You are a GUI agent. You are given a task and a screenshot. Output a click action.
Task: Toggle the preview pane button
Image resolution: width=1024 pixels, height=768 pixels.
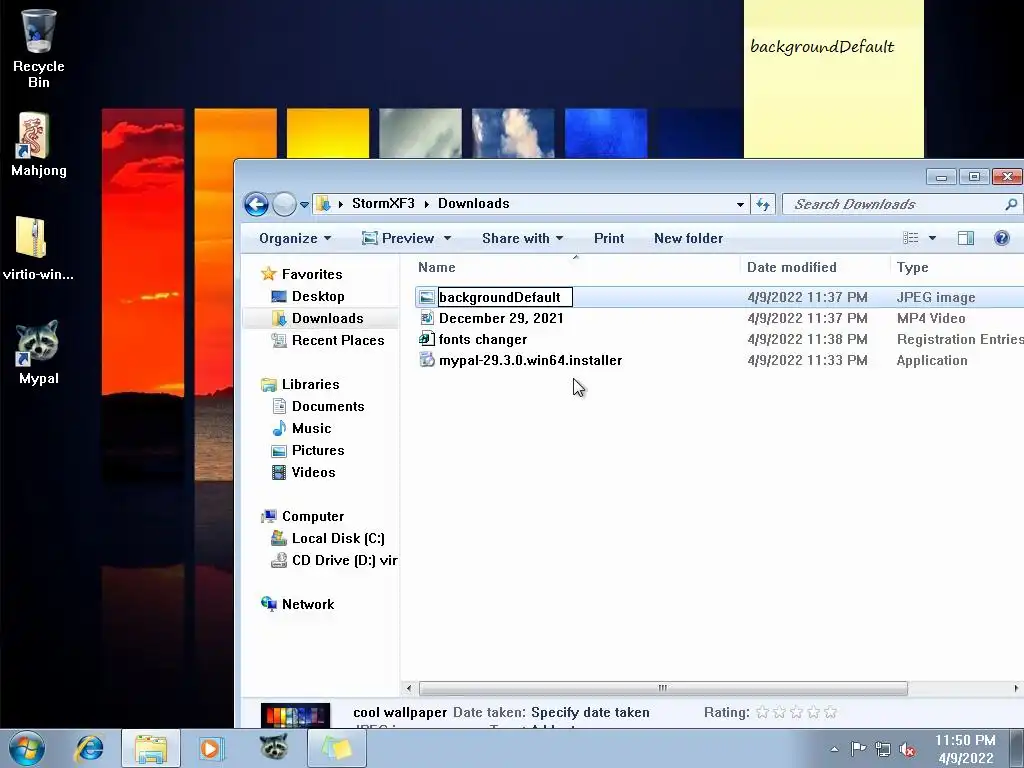point(966,238)
